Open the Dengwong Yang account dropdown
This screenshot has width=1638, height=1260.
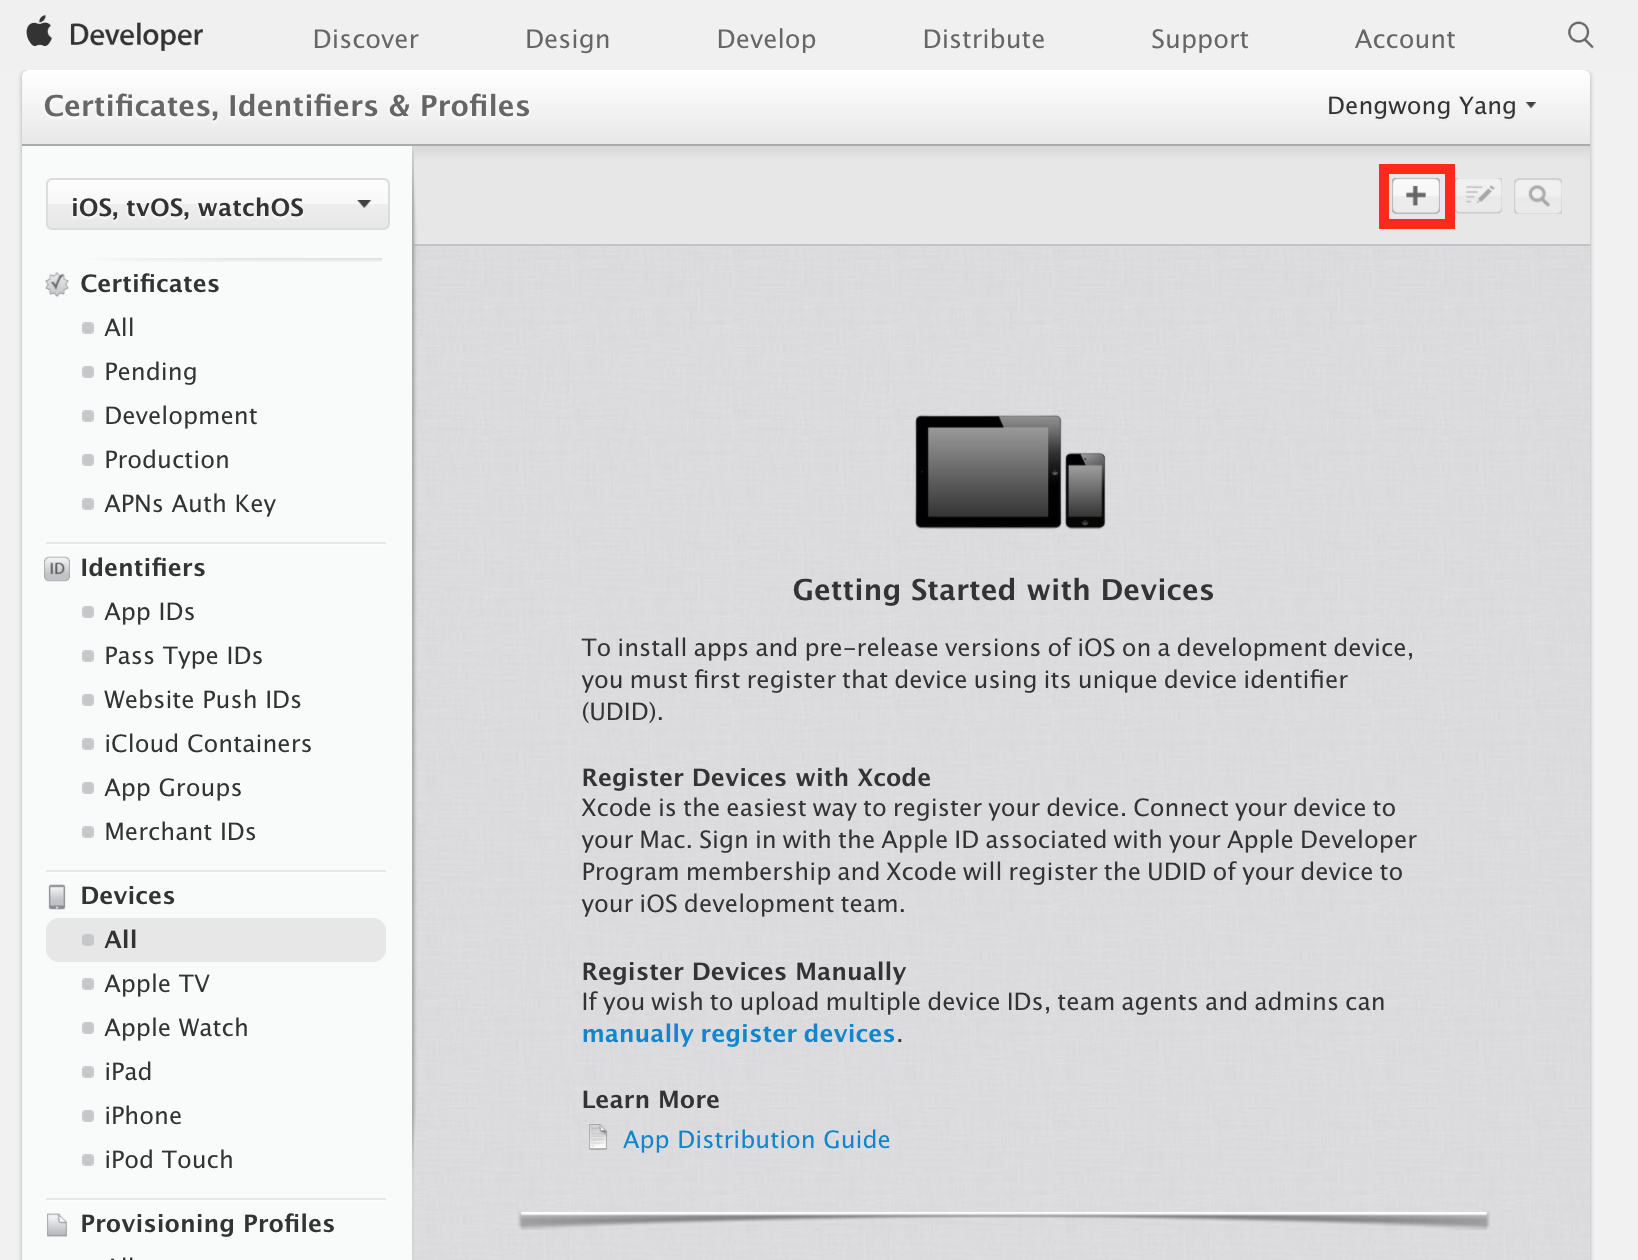click(1431, 106)
